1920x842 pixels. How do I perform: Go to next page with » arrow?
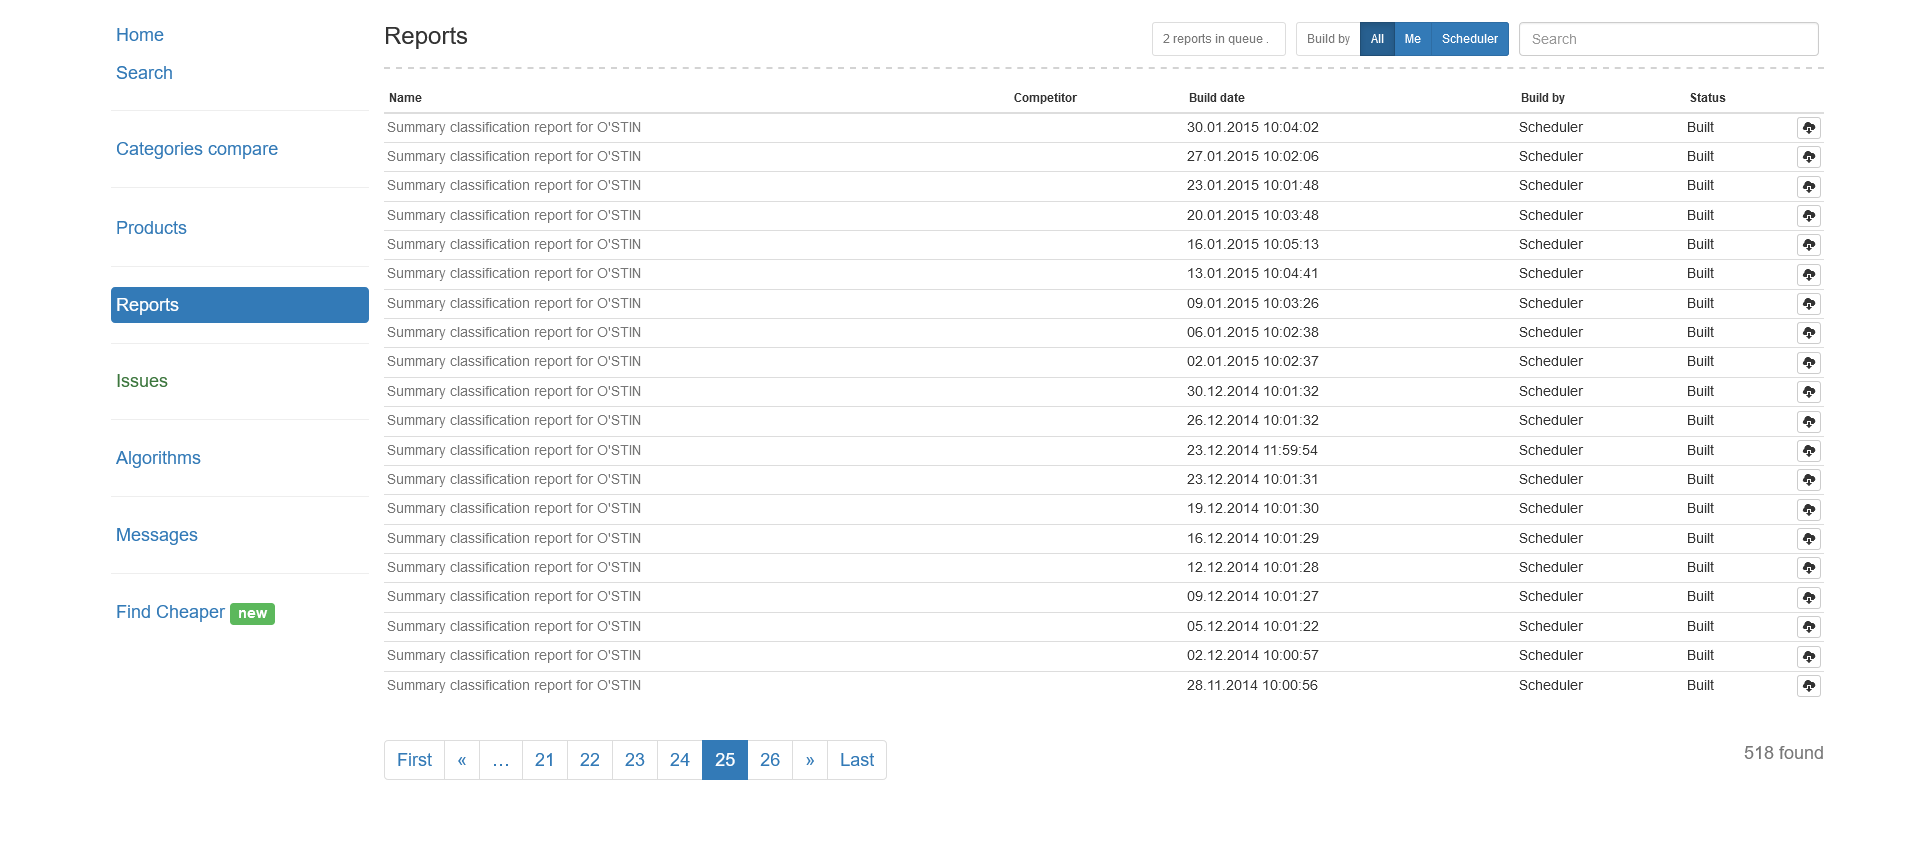click(x=810, y=760)
